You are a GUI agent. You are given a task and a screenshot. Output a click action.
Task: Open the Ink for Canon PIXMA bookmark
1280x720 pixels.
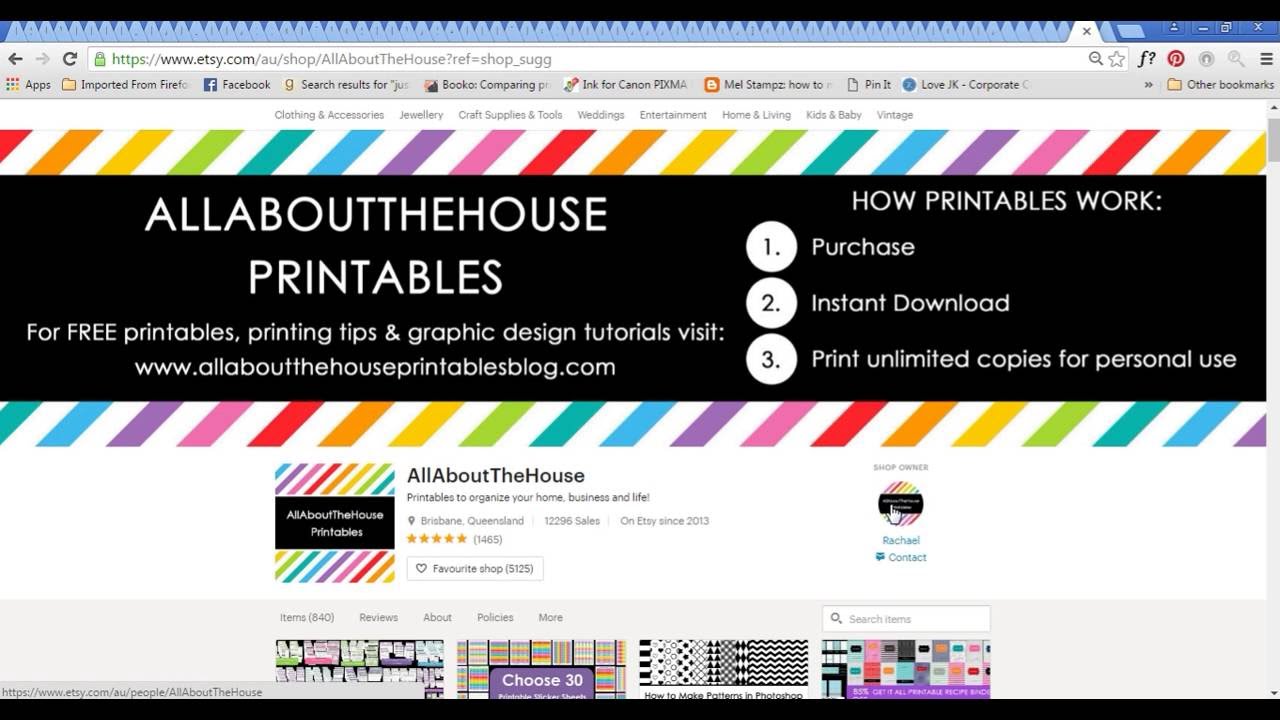coord(627,85)
